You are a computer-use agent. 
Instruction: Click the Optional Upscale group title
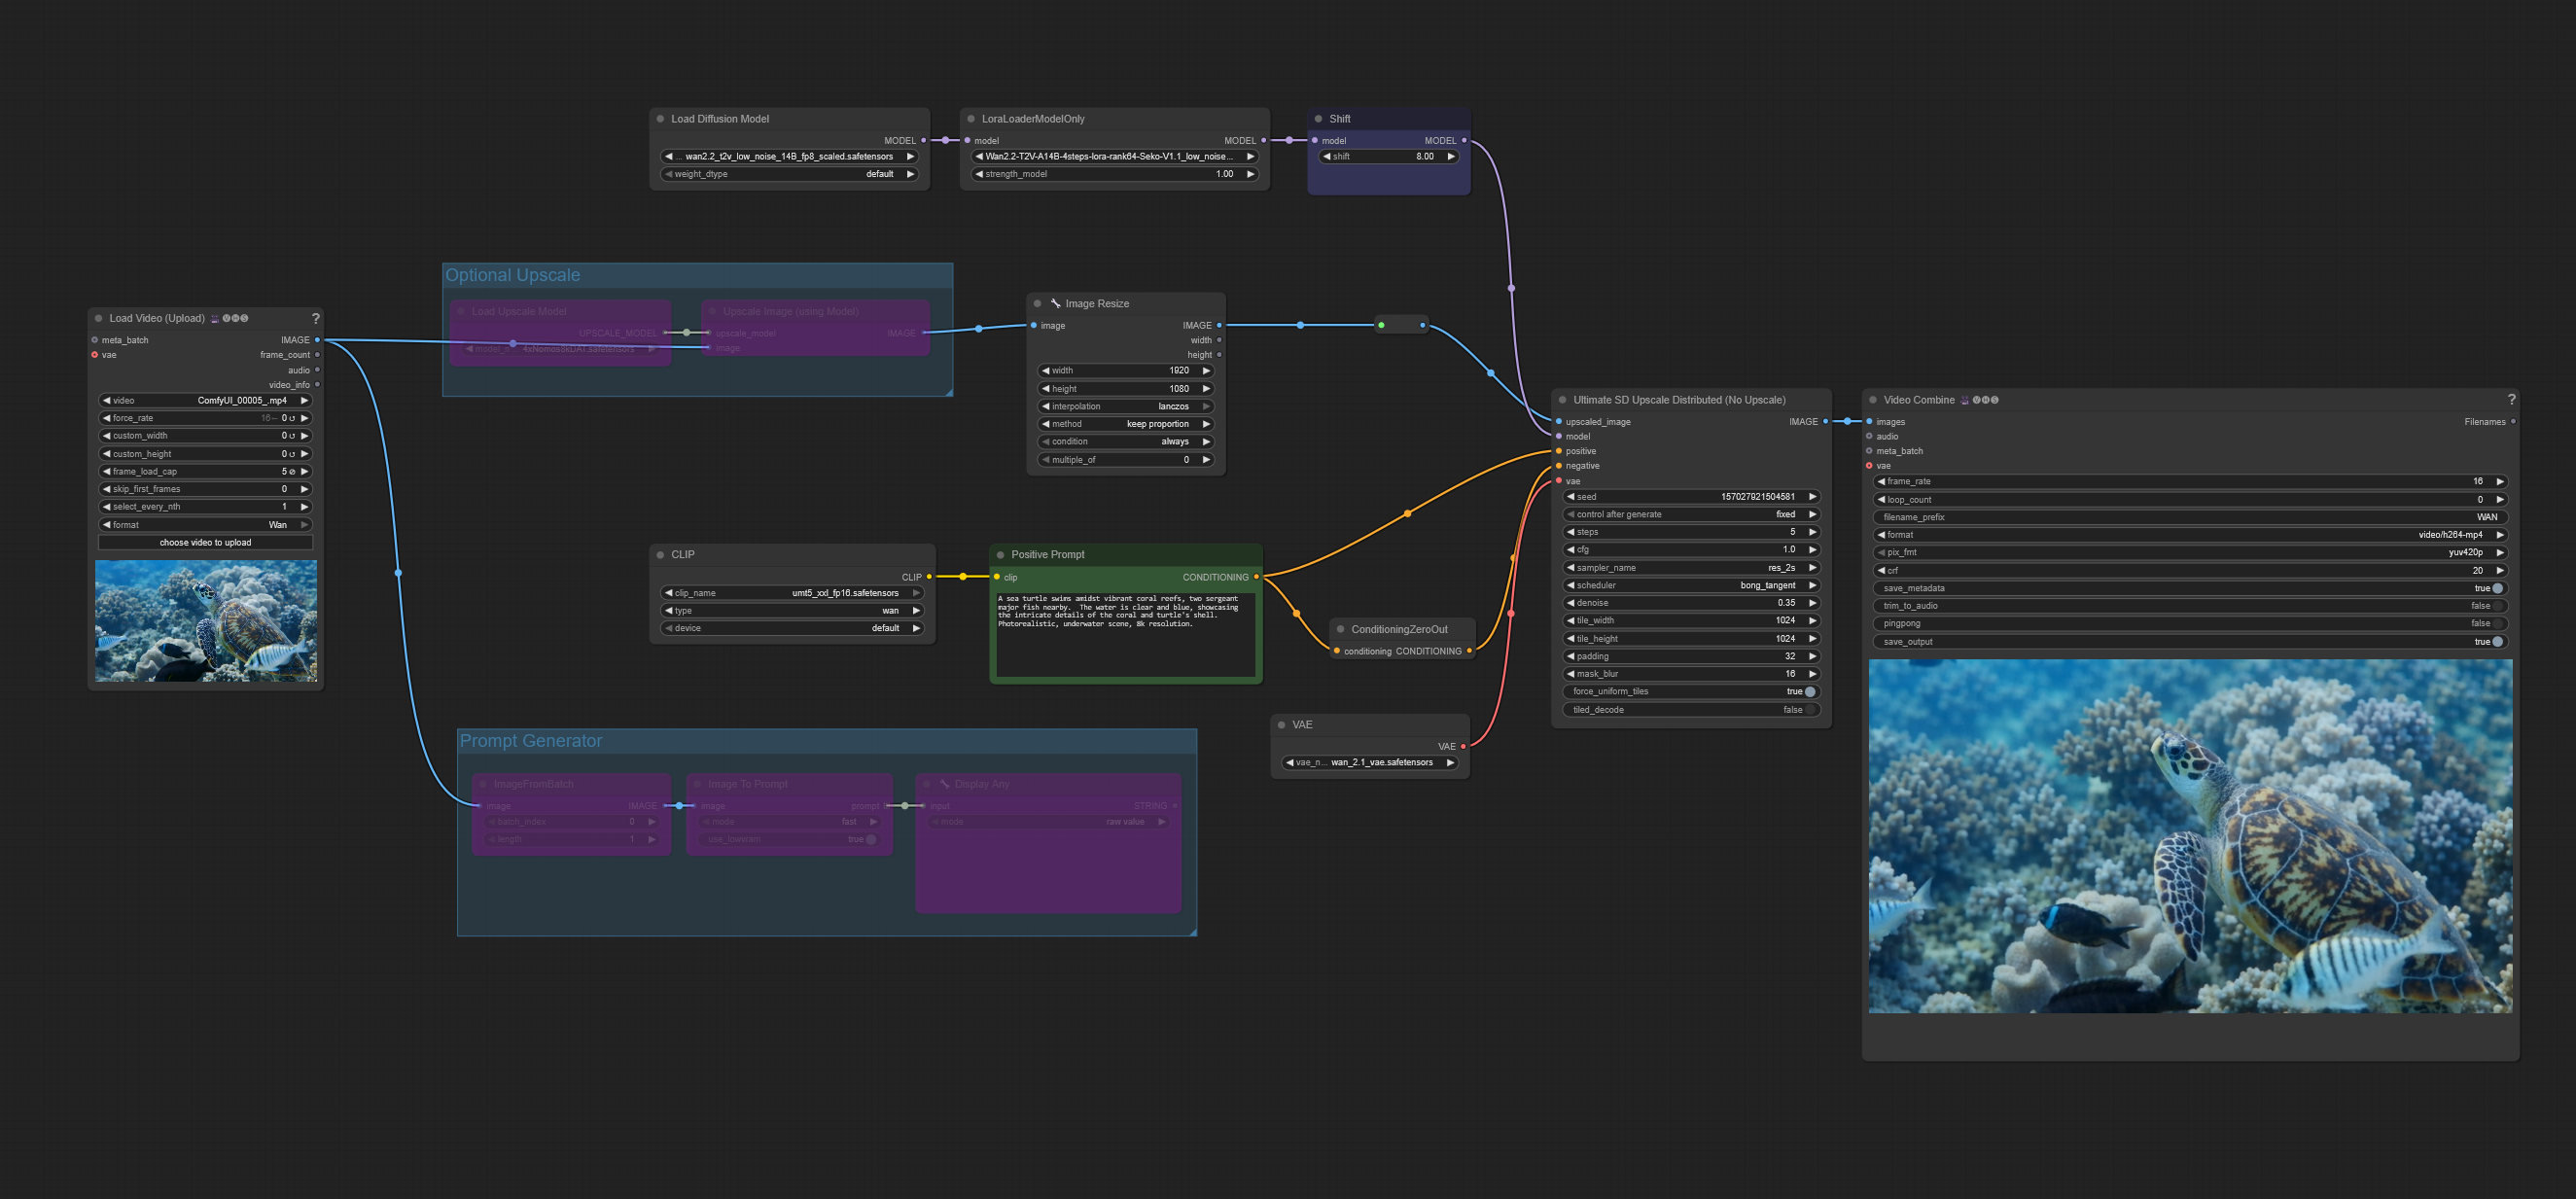coord(512,275)
